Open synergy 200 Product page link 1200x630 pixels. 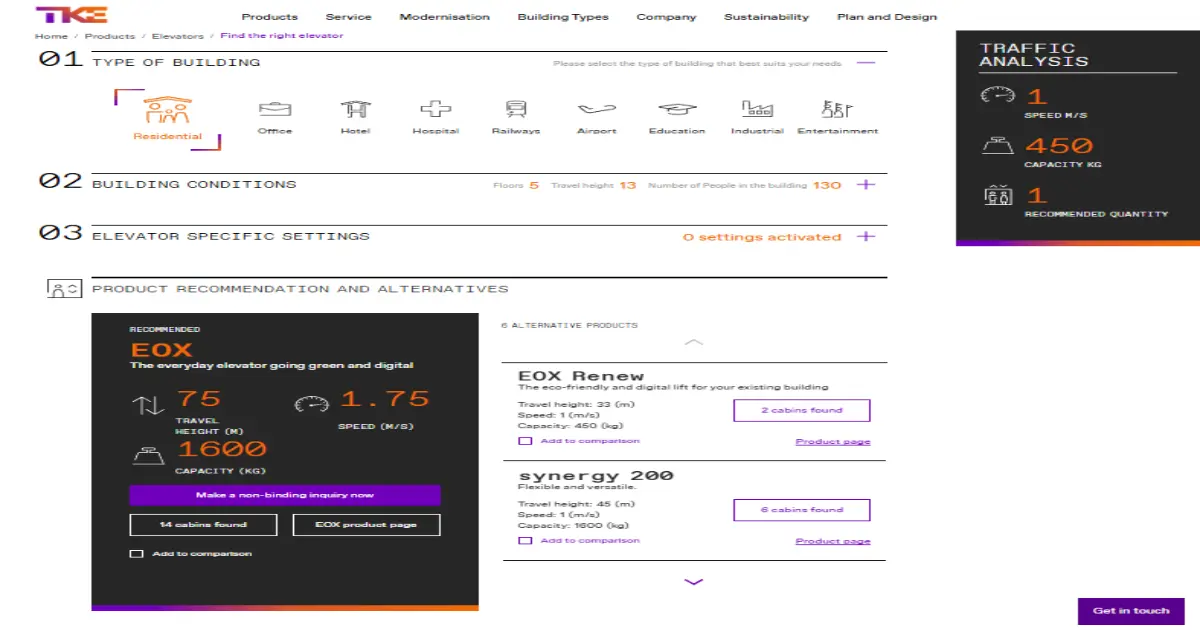coord(833,541)
